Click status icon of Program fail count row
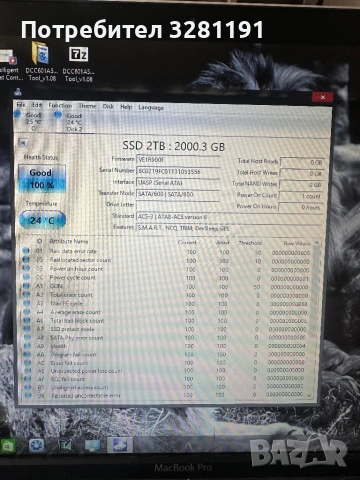The width and height of the screenshot is (360, 480). (28, 354)
